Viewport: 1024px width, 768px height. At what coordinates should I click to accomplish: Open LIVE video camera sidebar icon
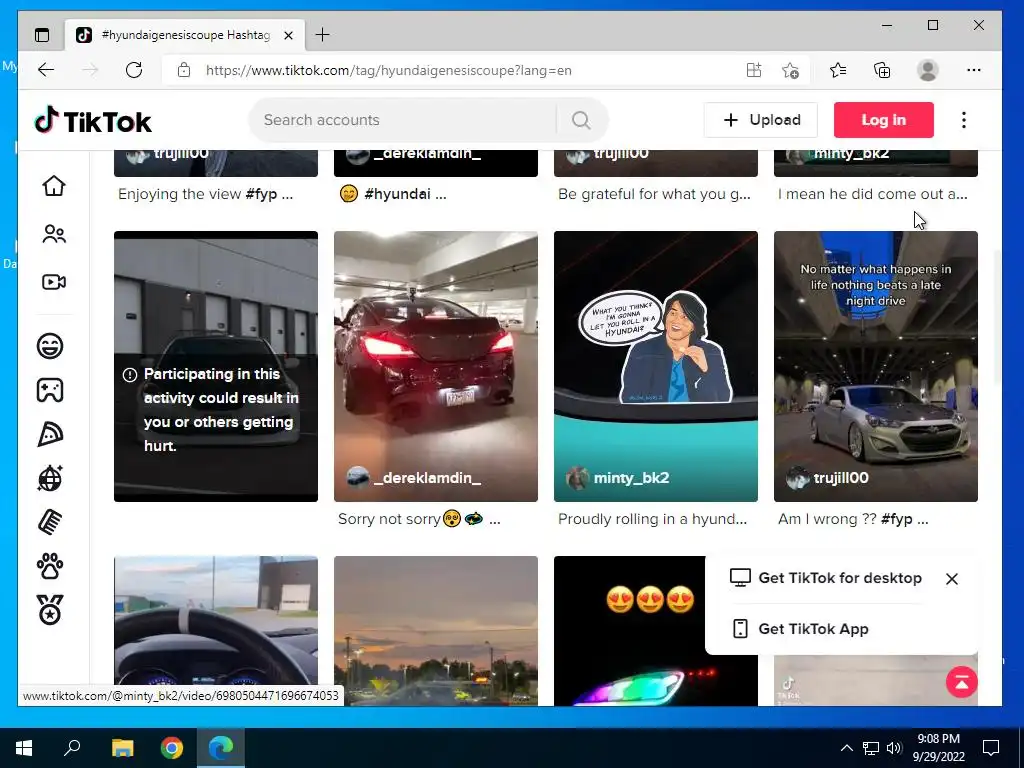pos(54,282)
